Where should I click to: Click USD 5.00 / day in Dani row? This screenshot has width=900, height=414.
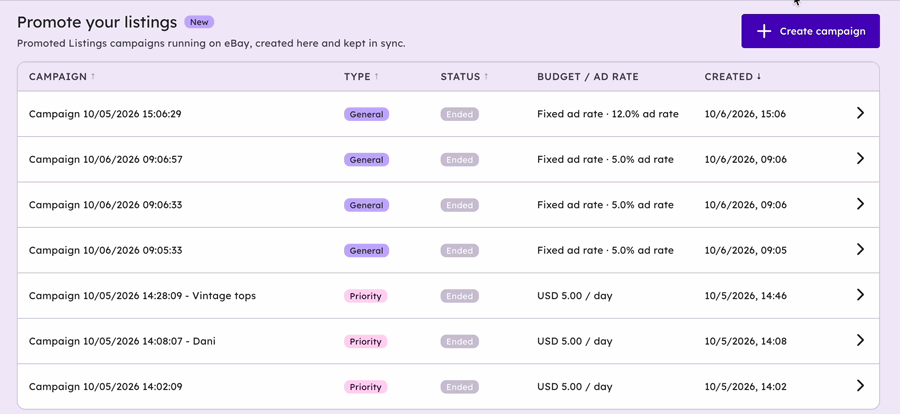click(x=575, y=341)
